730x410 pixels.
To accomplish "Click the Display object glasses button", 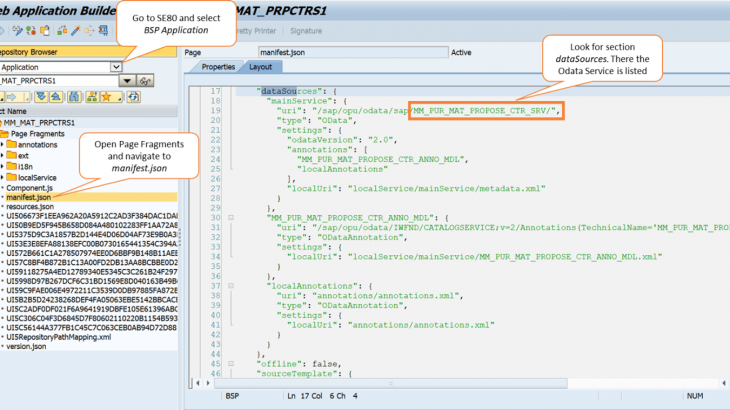I will coord(145,81).
